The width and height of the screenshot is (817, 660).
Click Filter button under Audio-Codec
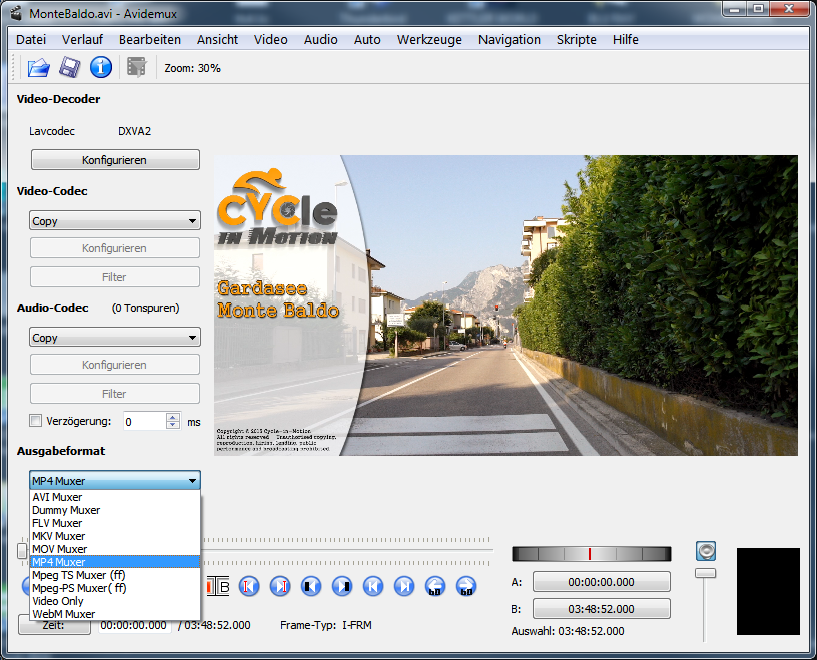point(115,394)
